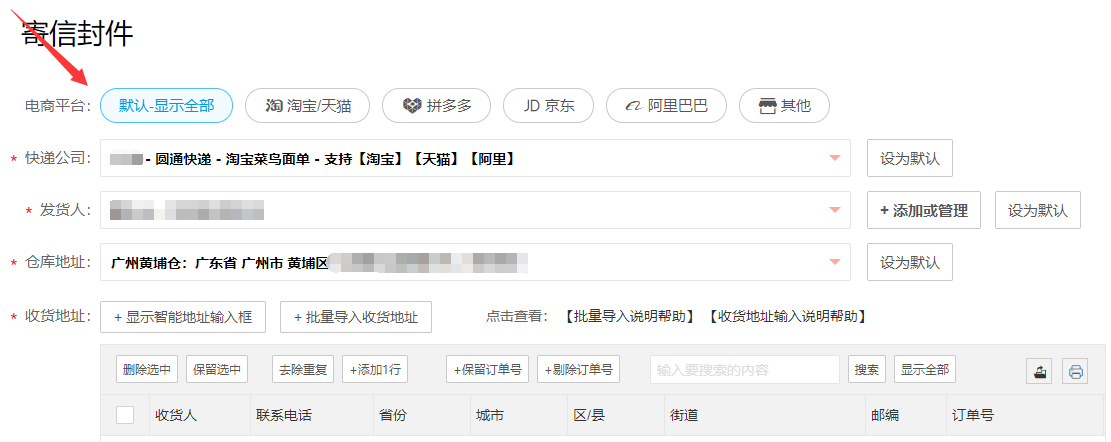Click the 去除重复 button
The image size is (1111, 442).
coord(303,370)
